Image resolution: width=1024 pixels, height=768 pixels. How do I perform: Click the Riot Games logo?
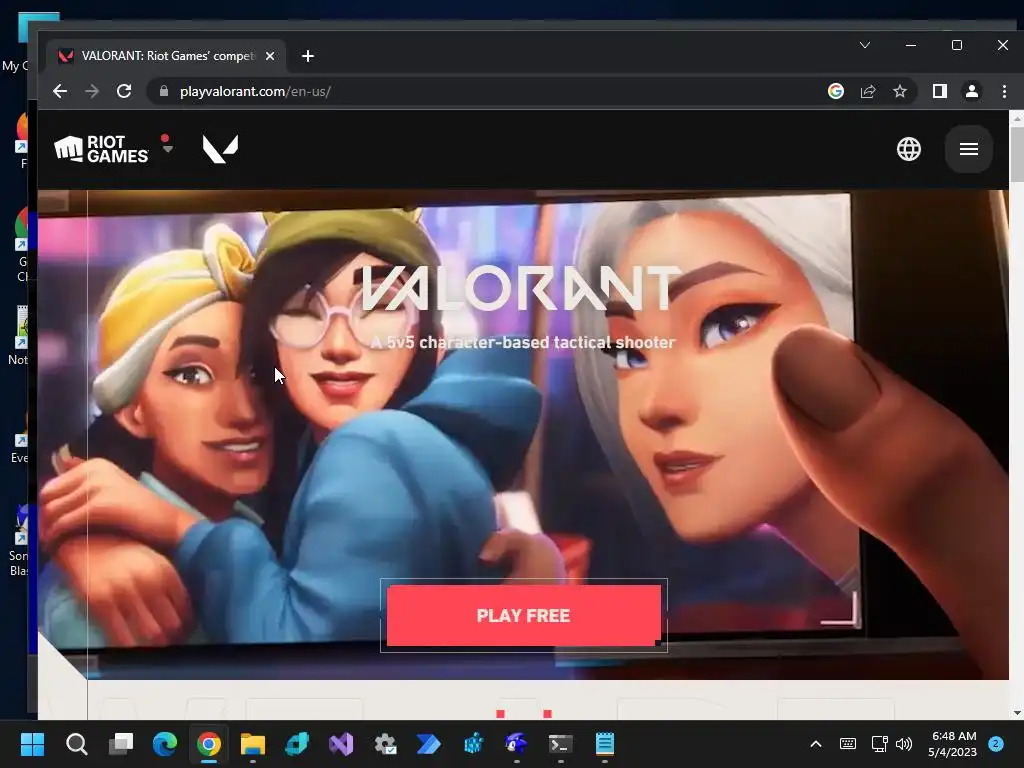101,149
